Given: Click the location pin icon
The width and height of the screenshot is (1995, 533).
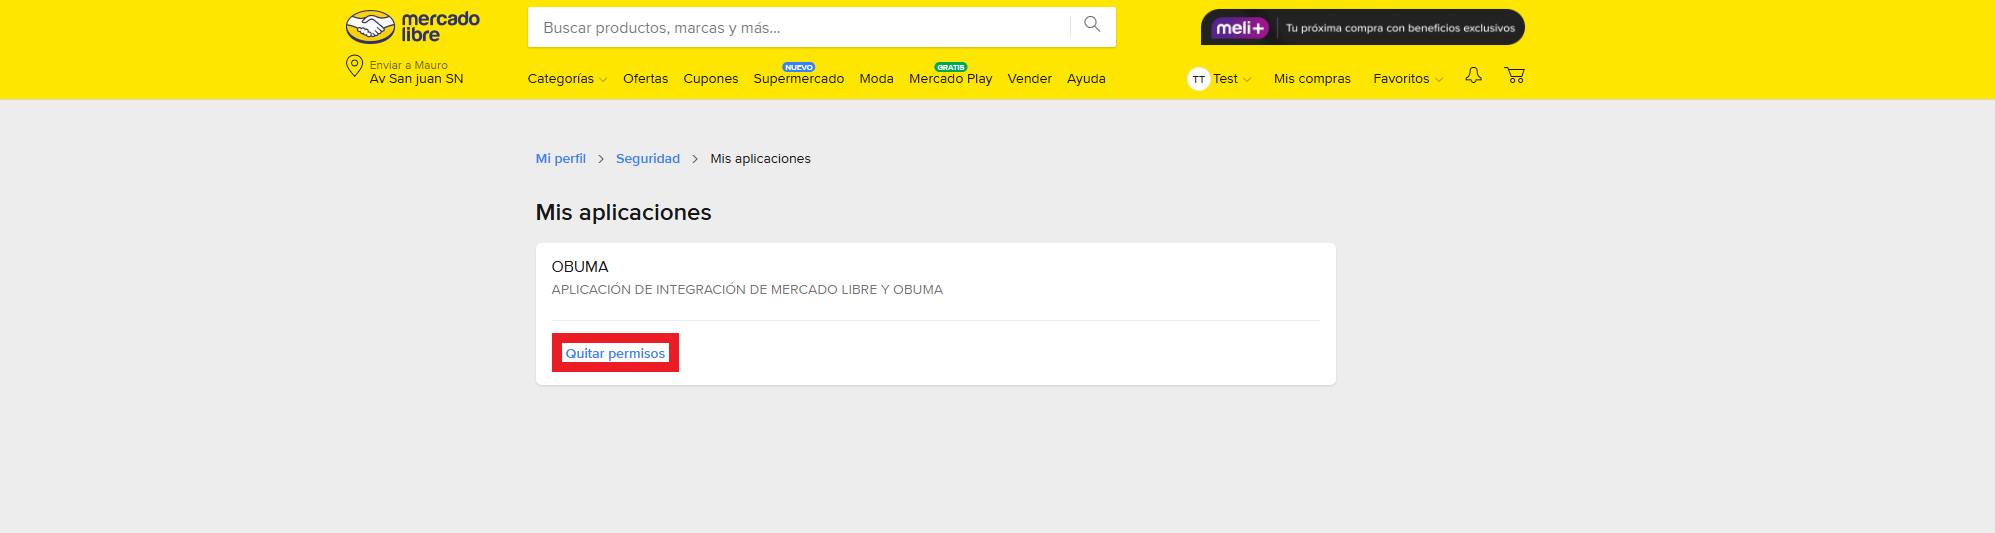Looking at the screenshot, I should (354, 67).
